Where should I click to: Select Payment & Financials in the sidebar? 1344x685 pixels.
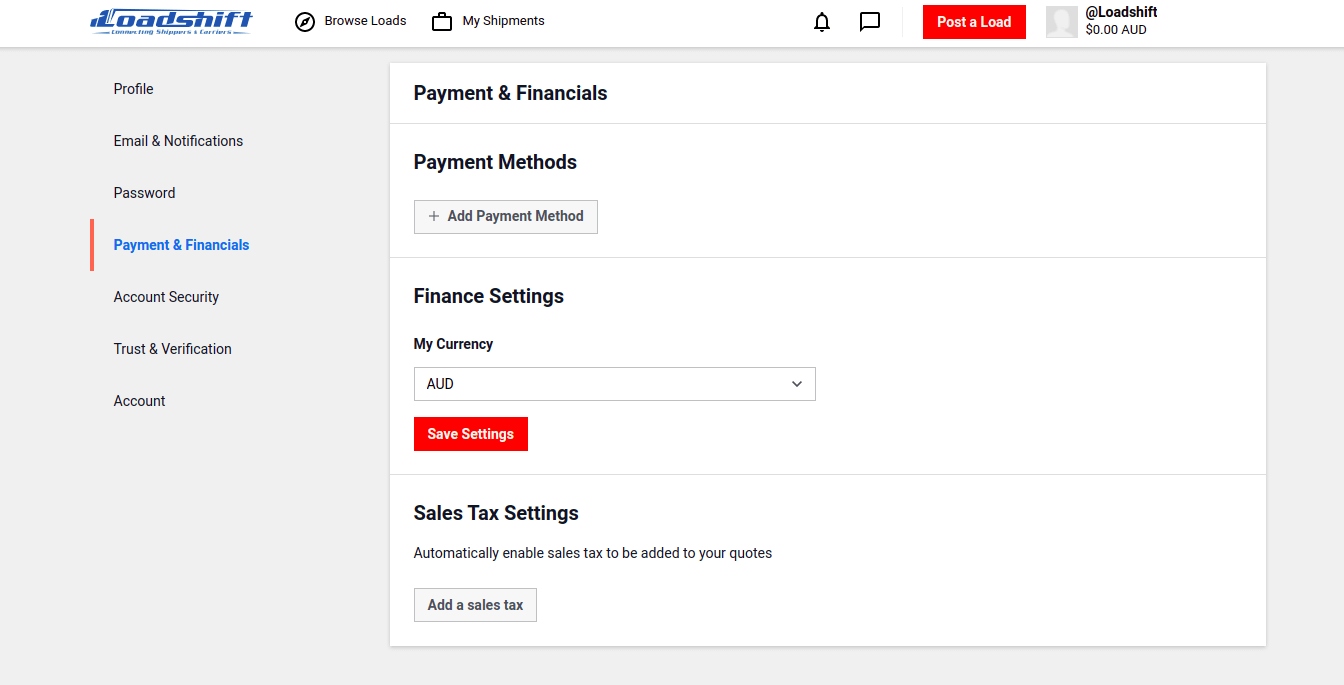click(181, 245)
